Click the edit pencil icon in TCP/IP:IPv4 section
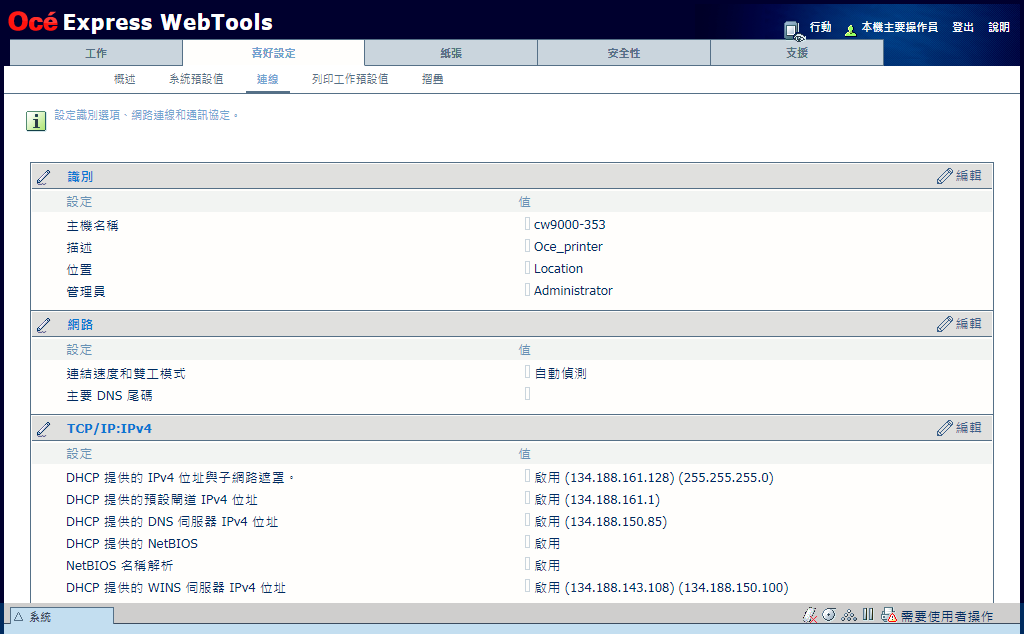Screen dimensions: 1024x634 (x=944, y=428)
